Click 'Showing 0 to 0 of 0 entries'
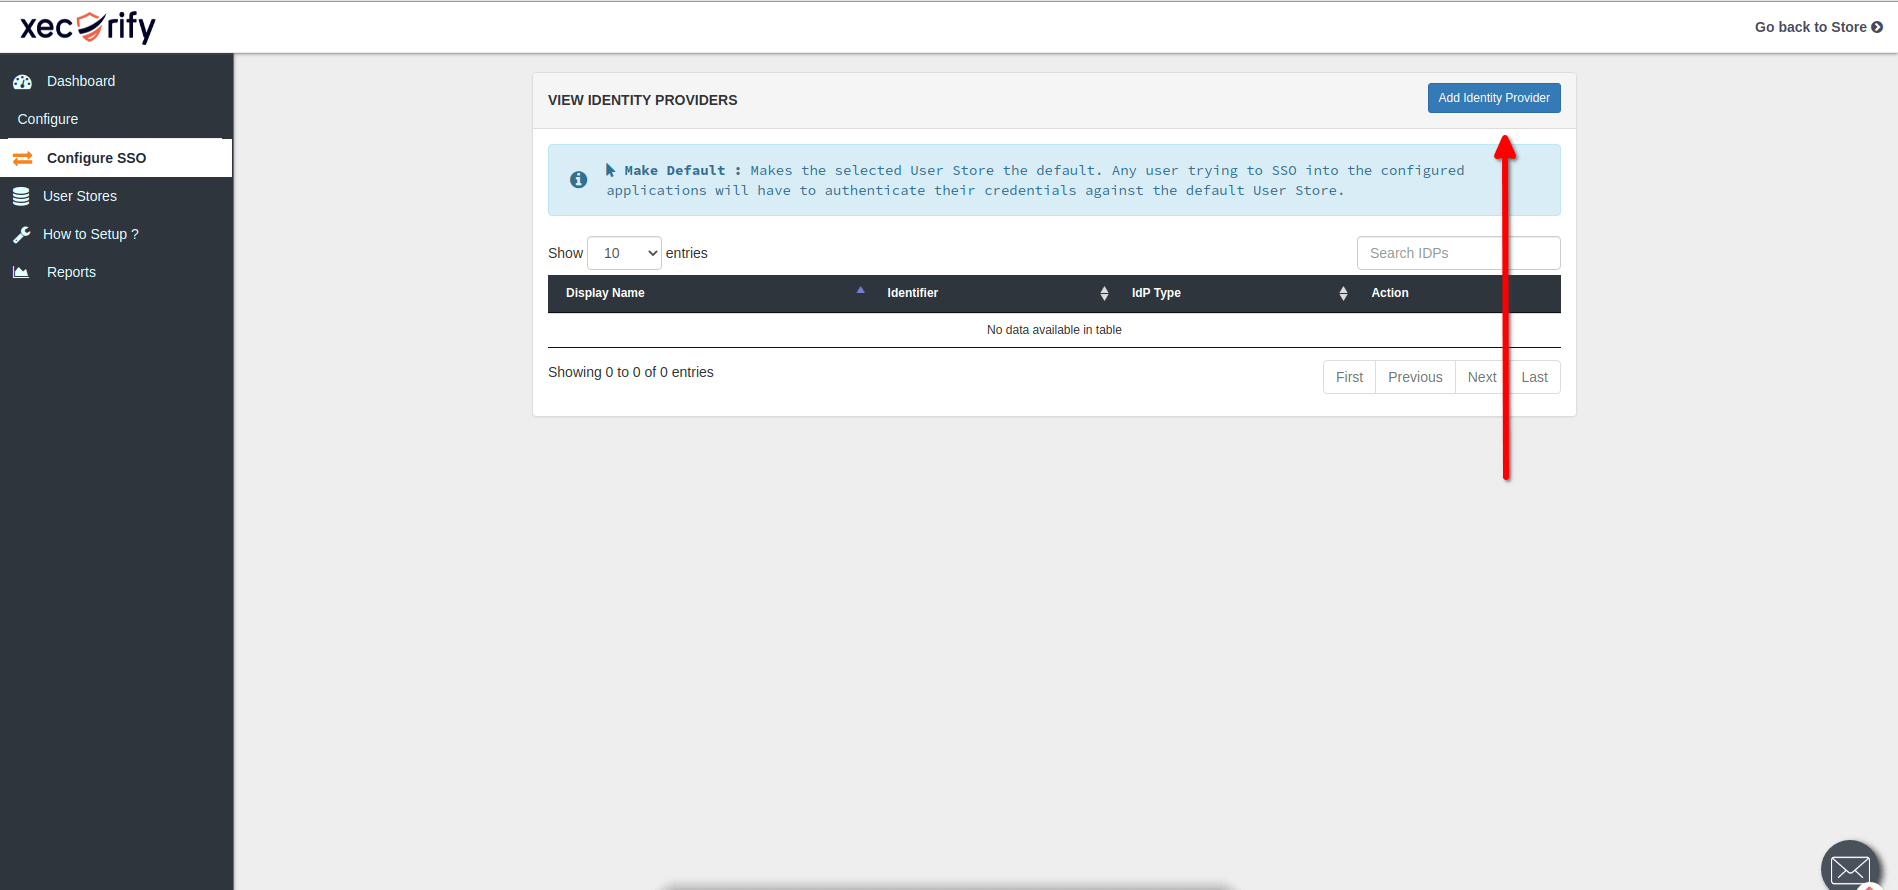 631,372
